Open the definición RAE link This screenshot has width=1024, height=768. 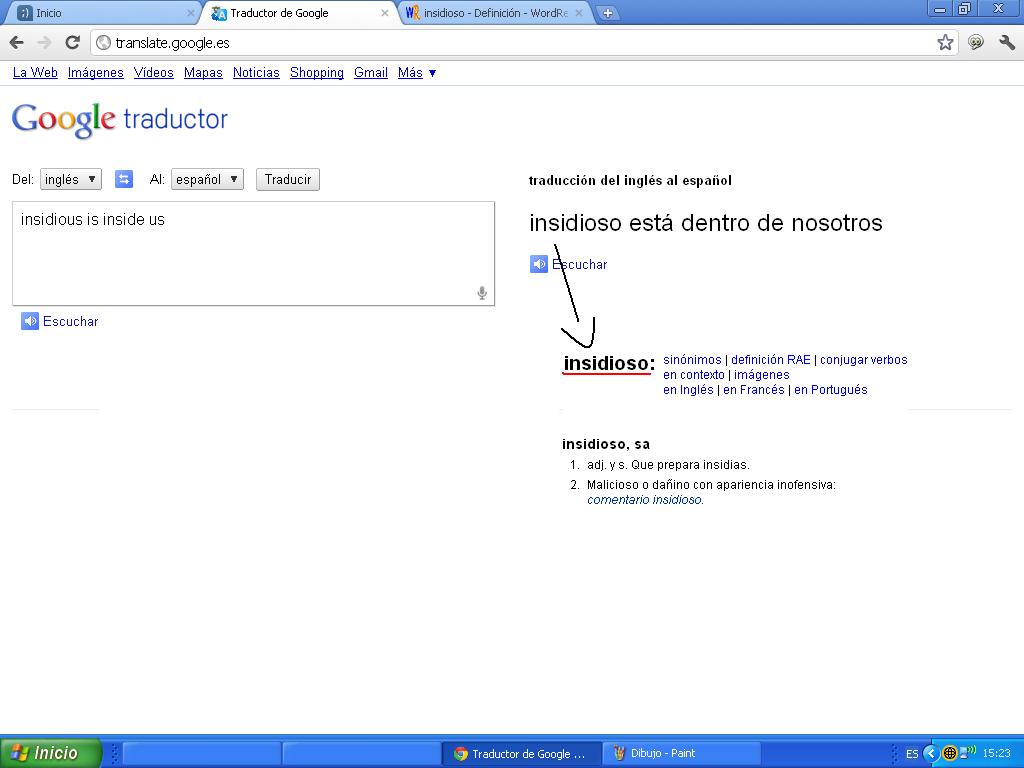771,360
